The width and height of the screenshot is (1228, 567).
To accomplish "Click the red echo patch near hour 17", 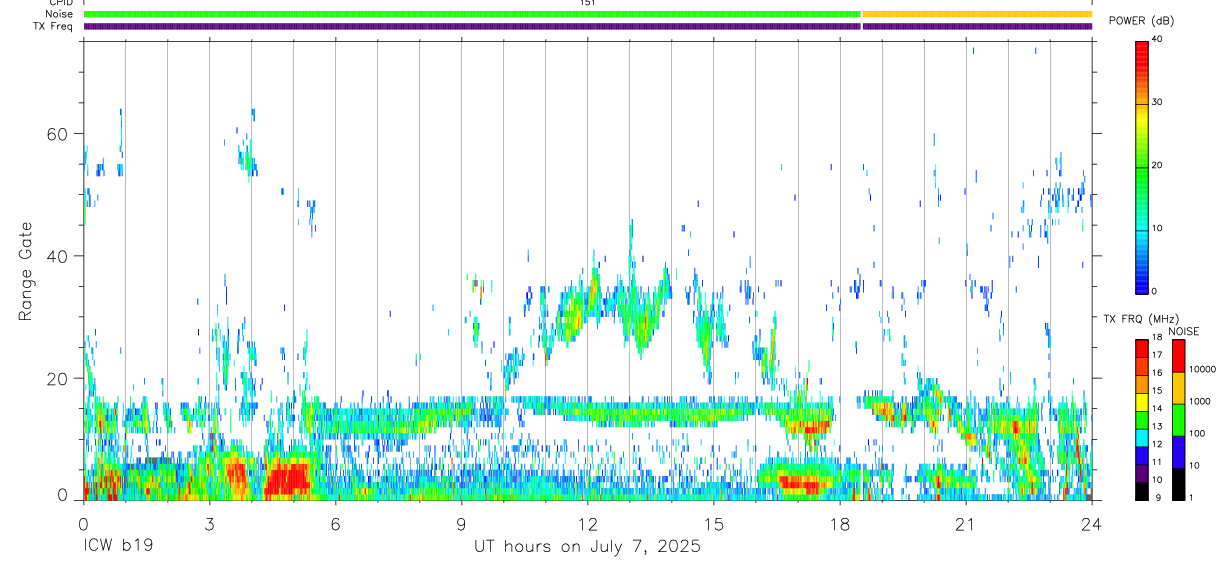I will click(x=802, y=485).
